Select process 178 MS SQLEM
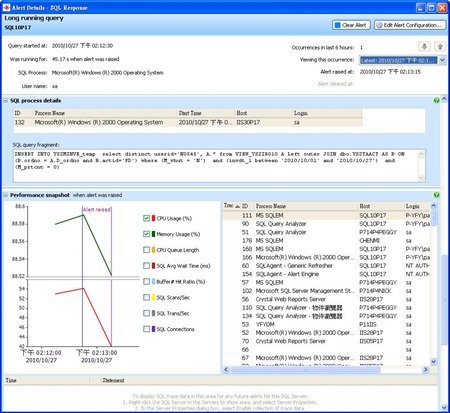The width and height of the screenshot is (450, 413). (x=327, y=240)
